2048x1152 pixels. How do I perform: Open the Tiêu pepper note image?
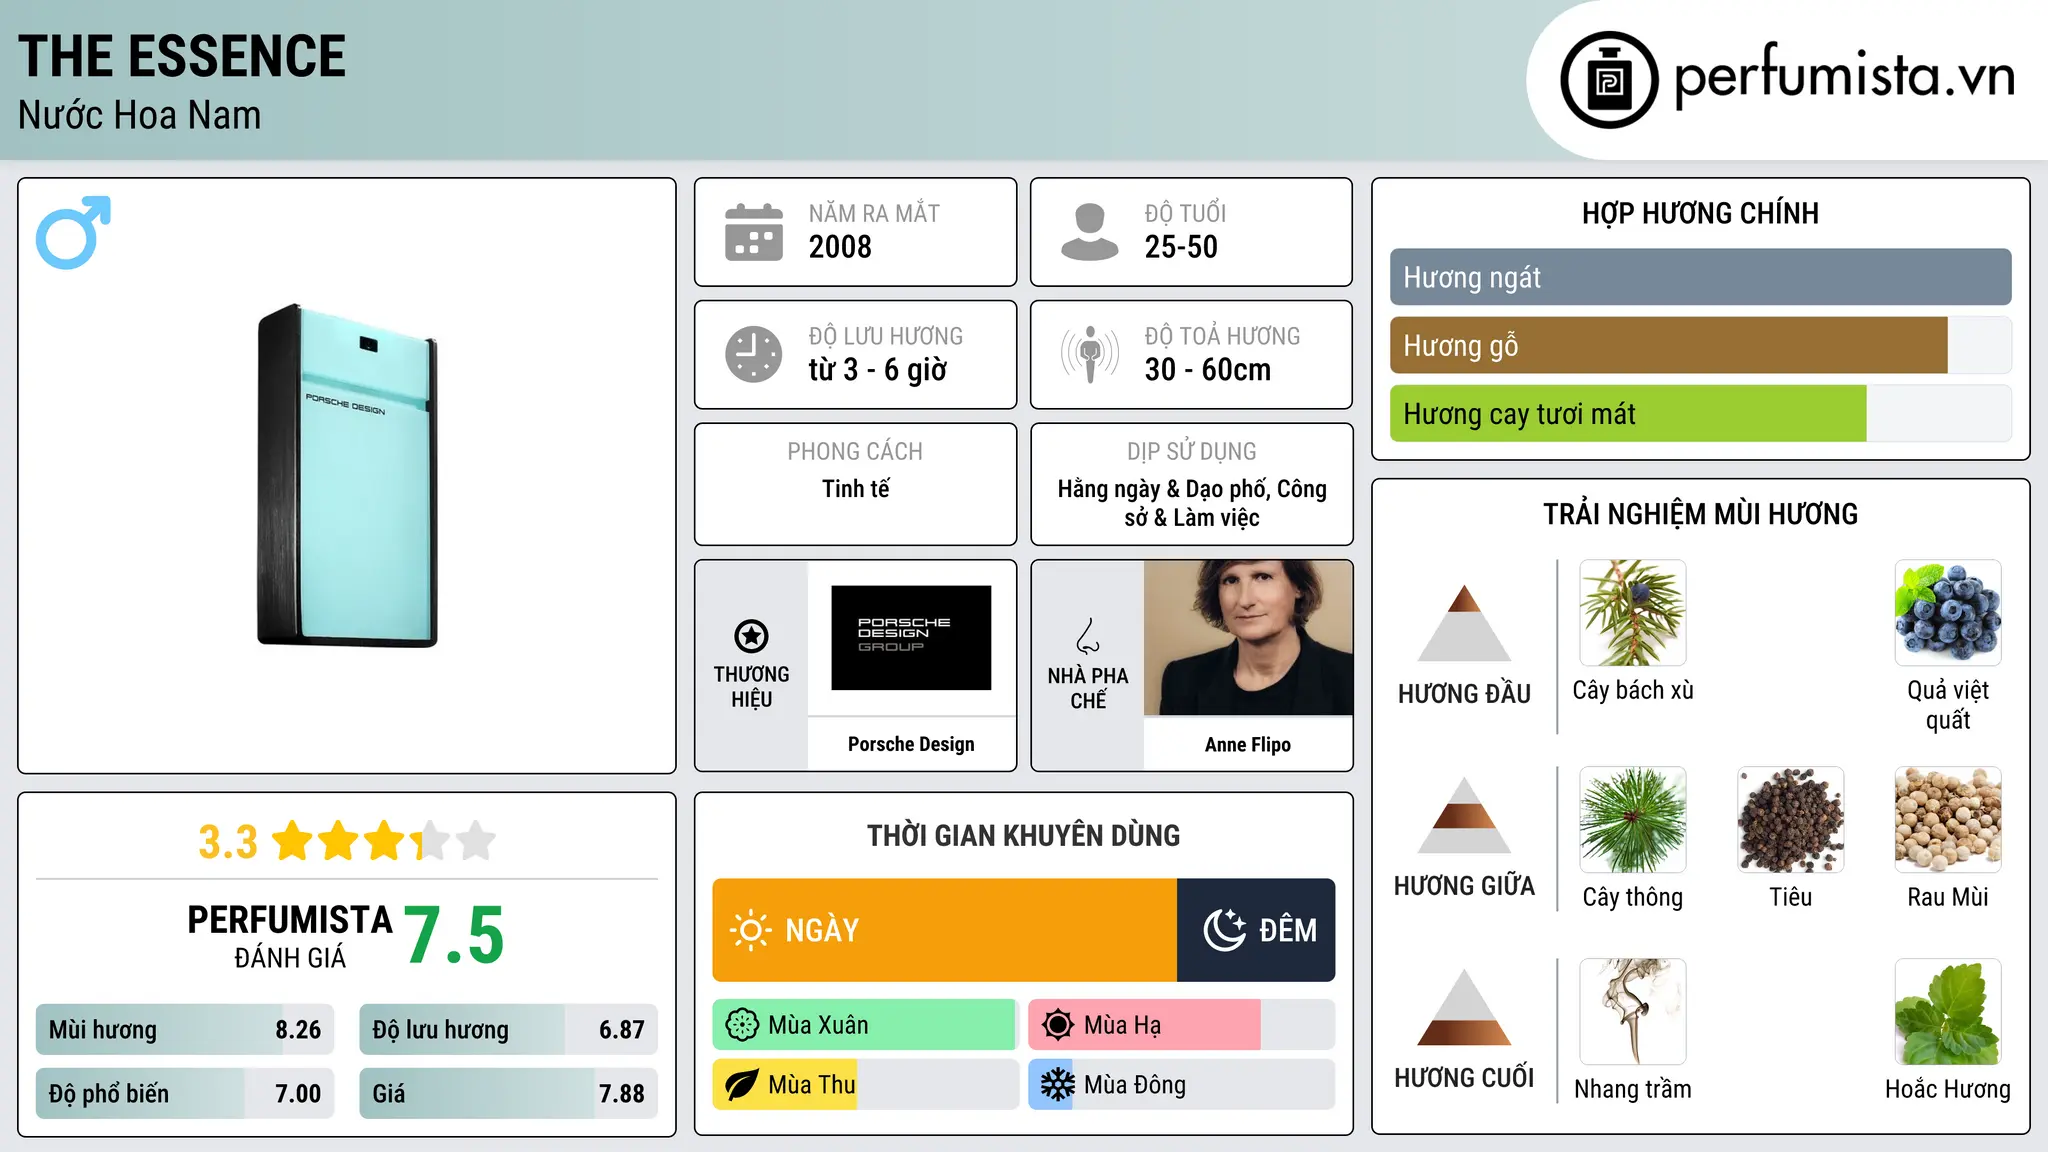click(1791, 820)
